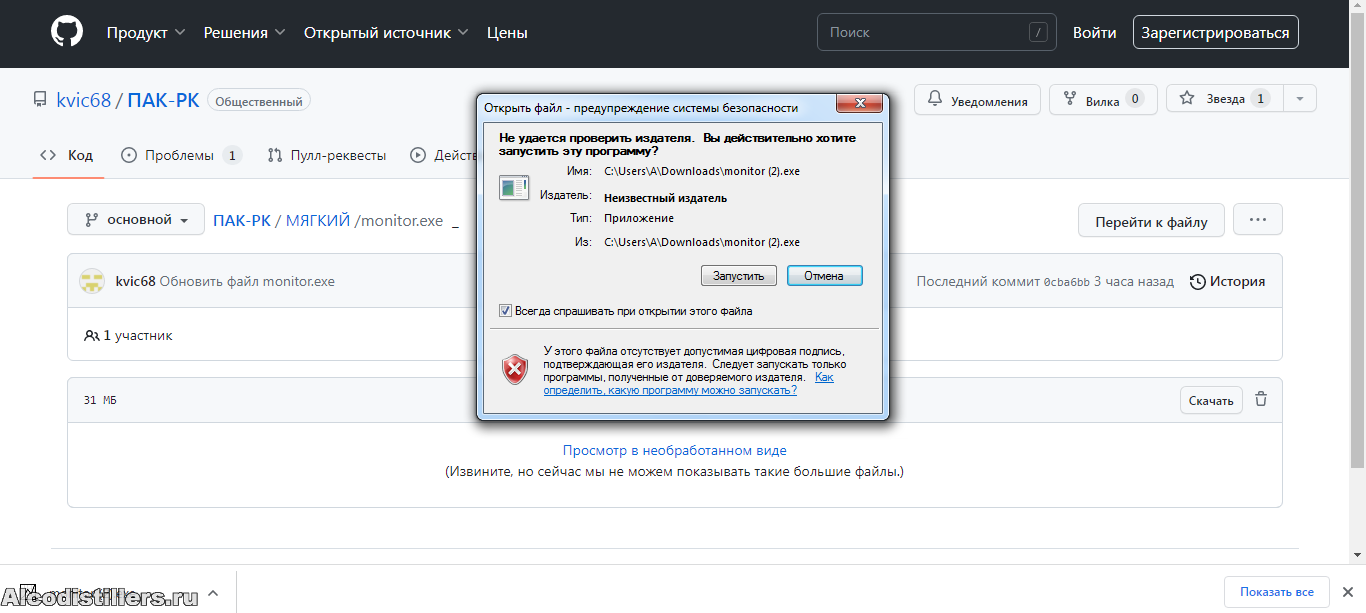This screenshot has height=613, width=1366.
Task: Click the red shield warning icon in dialog
Action: (515, 369)
